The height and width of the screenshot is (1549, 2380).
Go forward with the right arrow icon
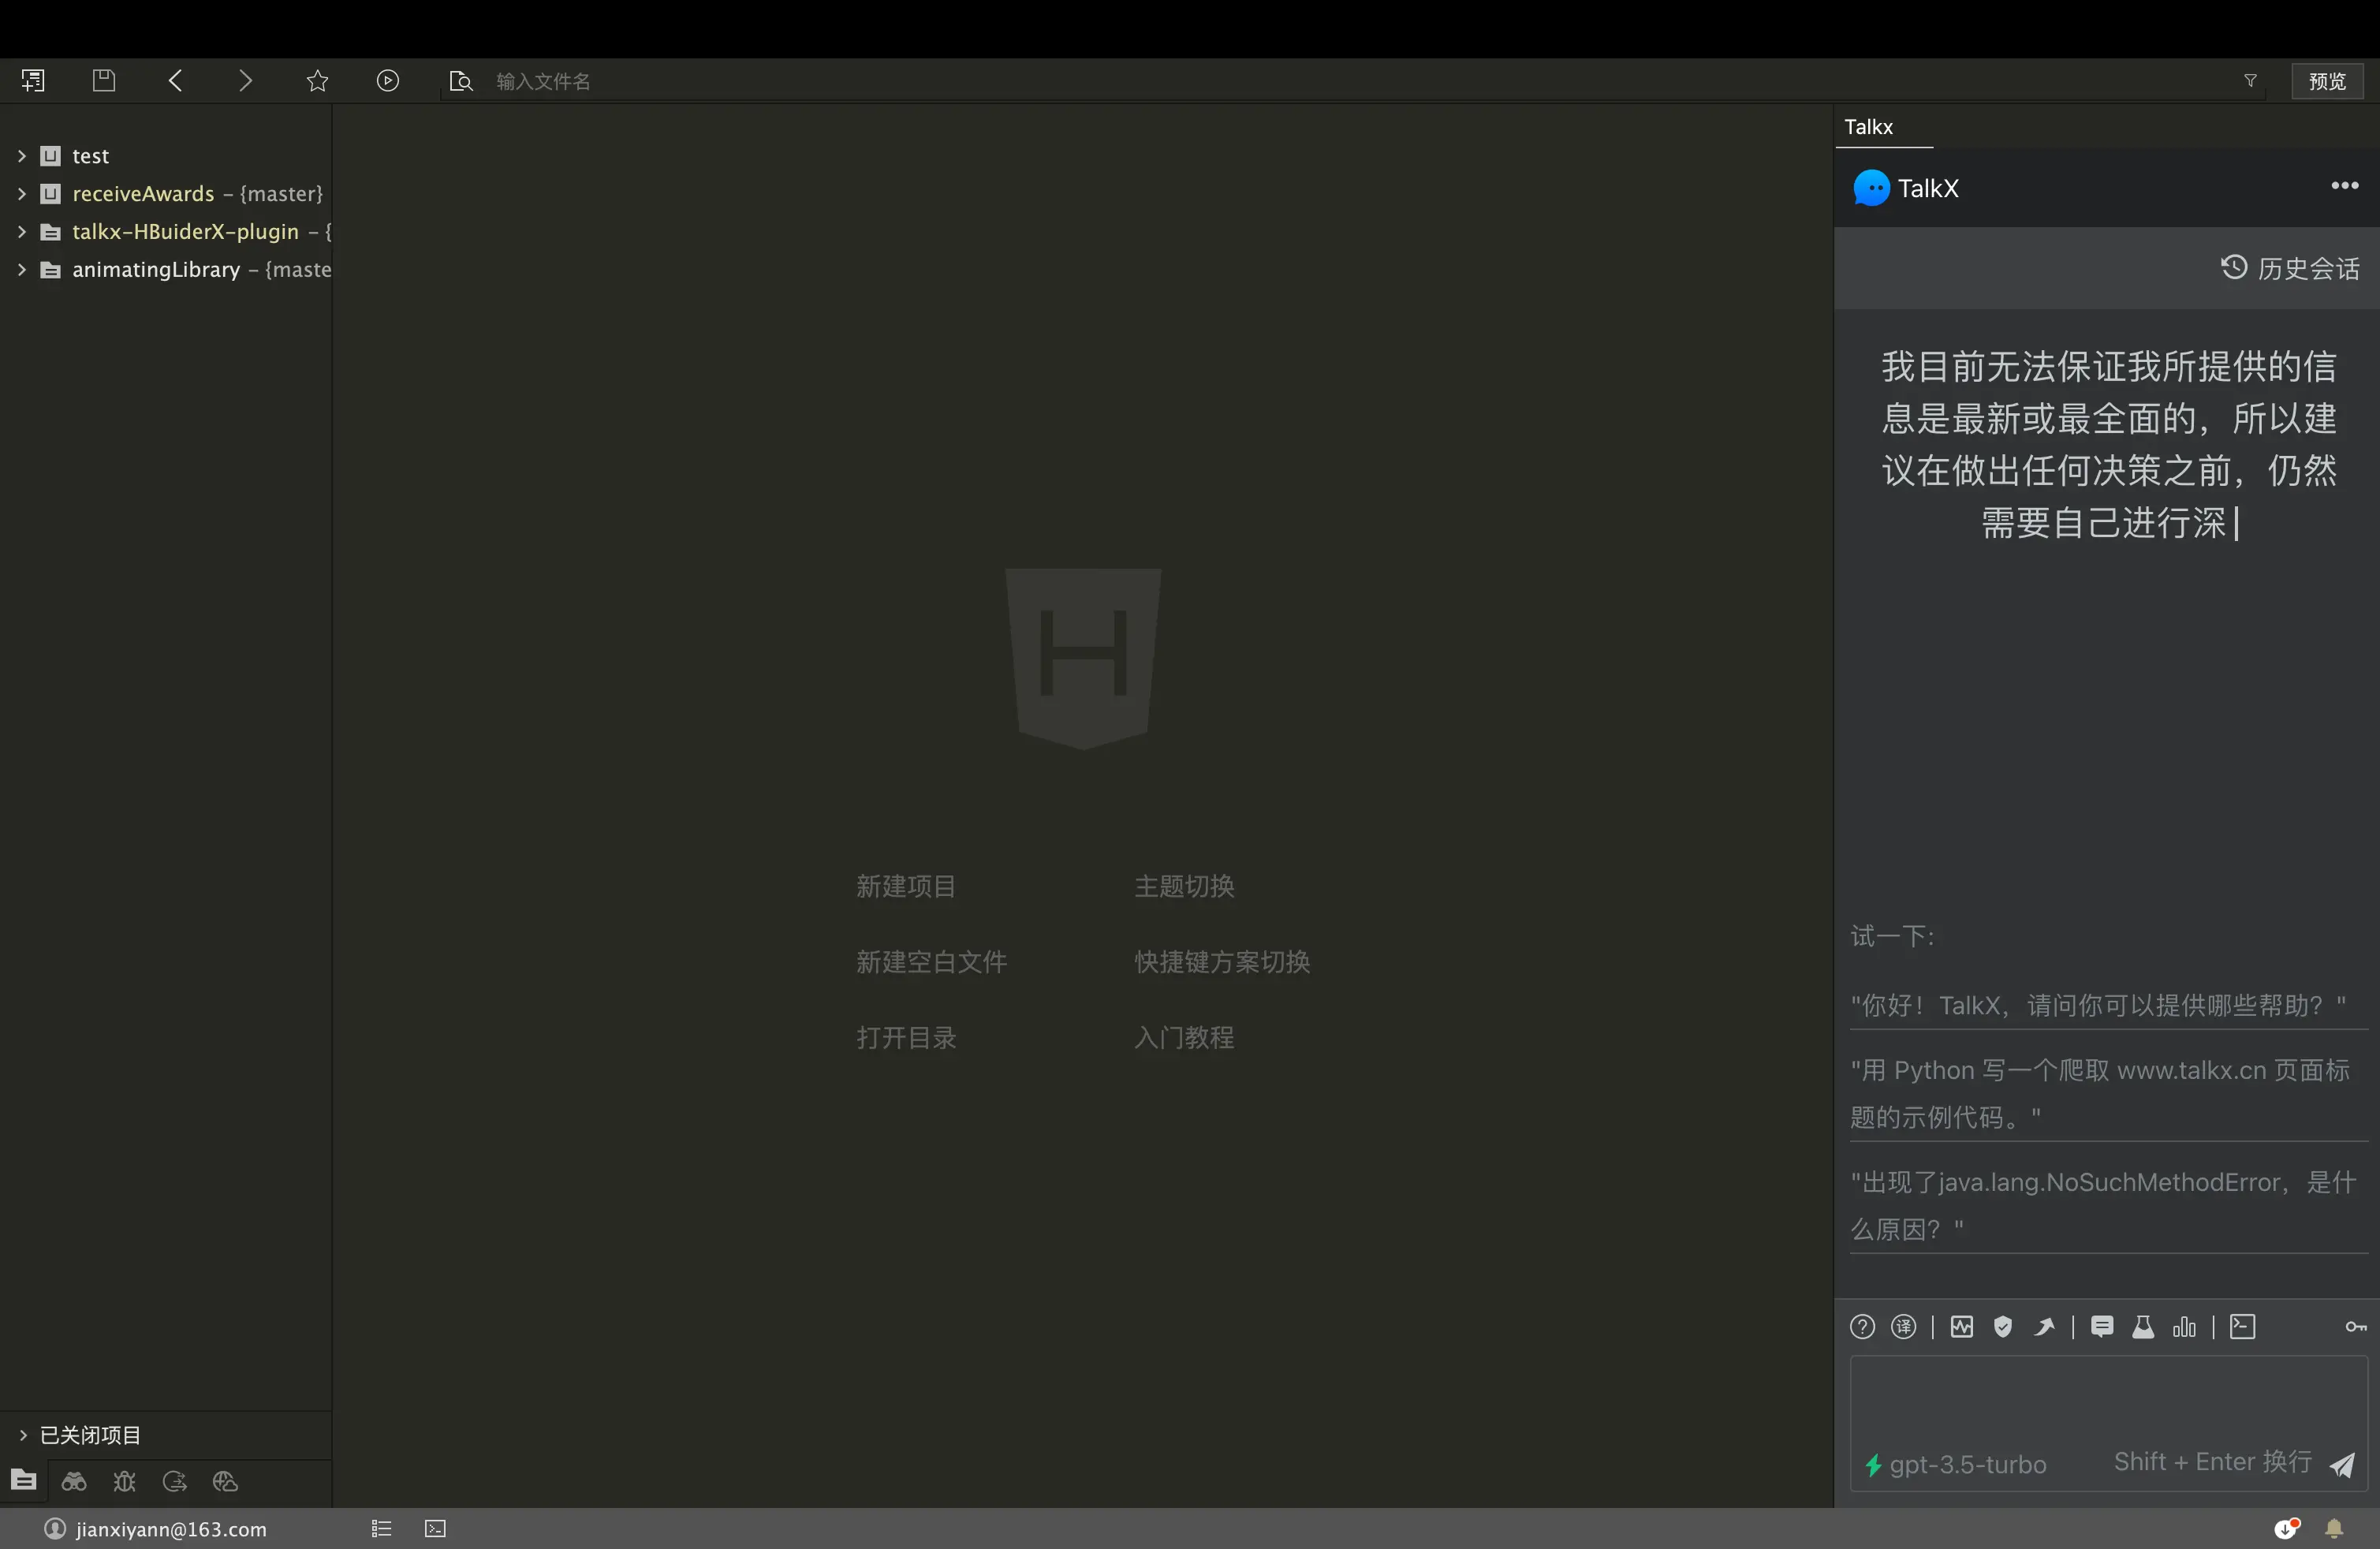click(x=246, y=81)
